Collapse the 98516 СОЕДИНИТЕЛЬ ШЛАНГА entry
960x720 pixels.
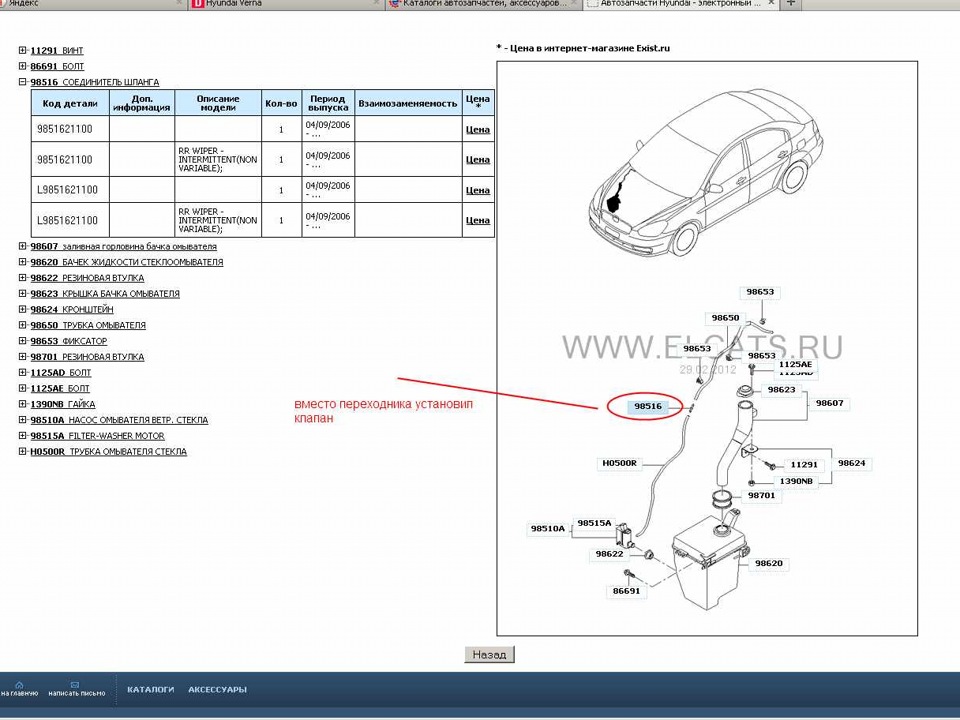pyautogui.click(x=22, y=81)
